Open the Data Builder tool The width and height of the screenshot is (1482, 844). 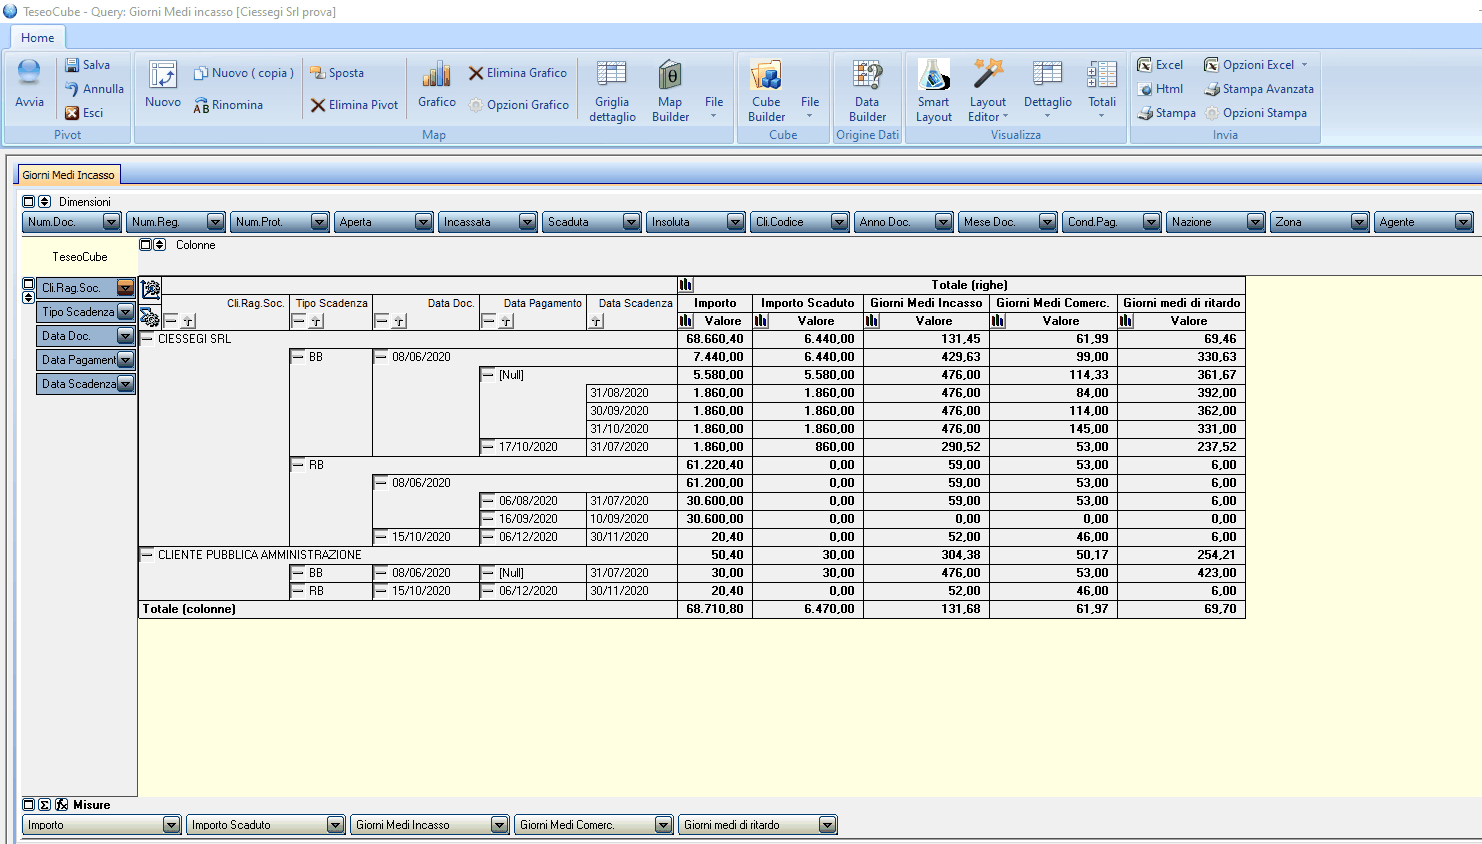867,91
